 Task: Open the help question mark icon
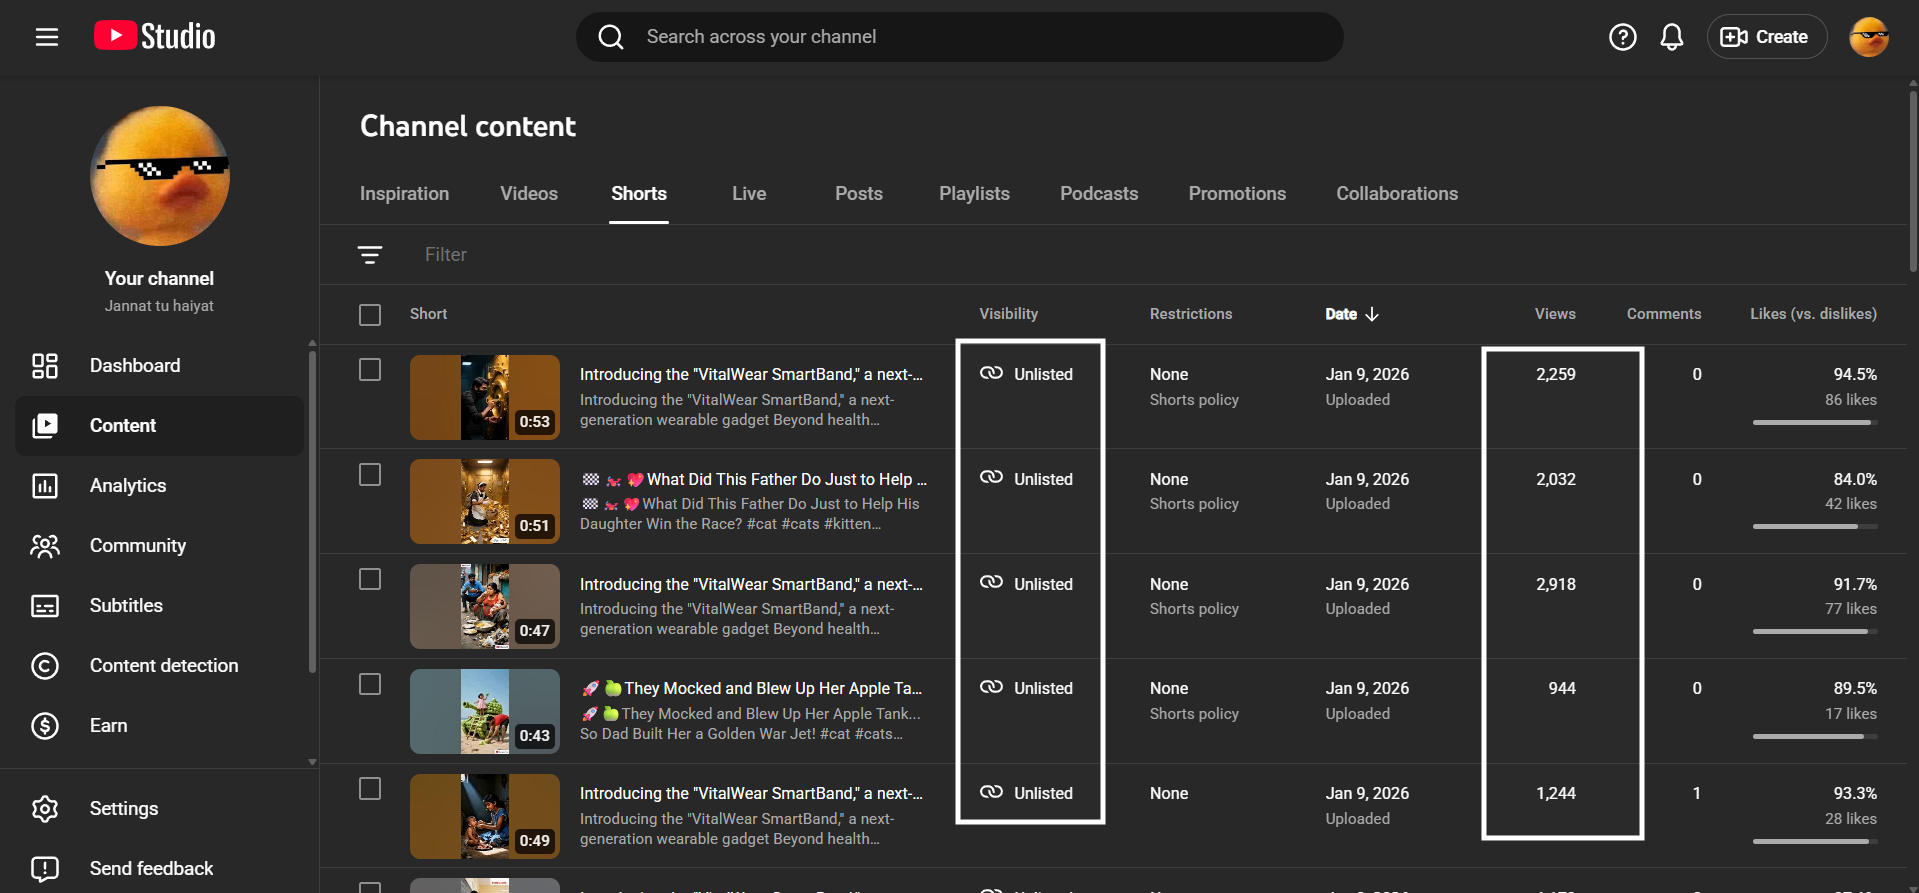tap(1622, 37)
